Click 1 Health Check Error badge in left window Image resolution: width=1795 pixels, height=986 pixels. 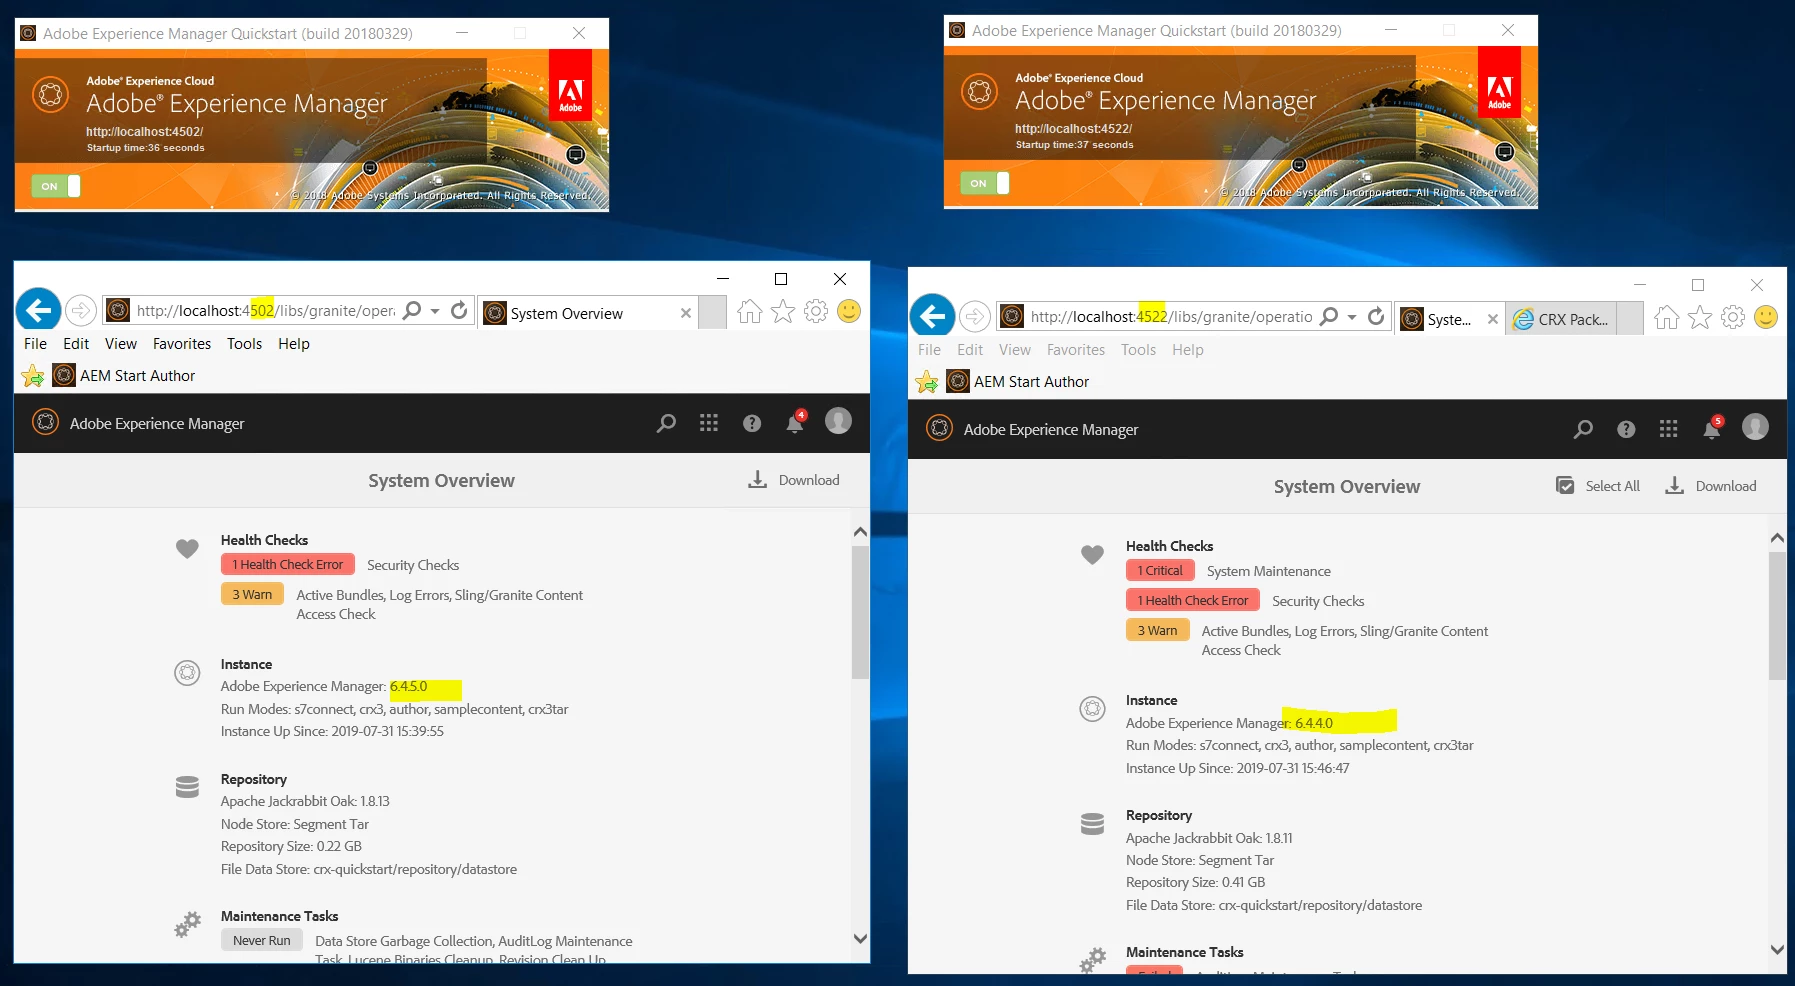(x=288, y=565)
